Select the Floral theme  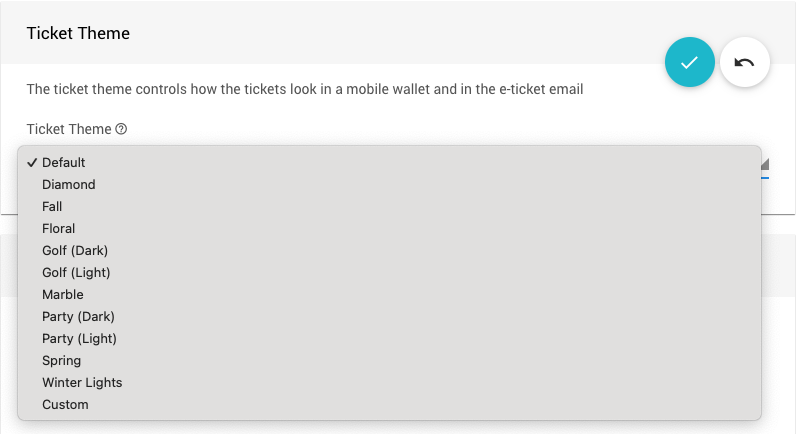click(58, 228)
